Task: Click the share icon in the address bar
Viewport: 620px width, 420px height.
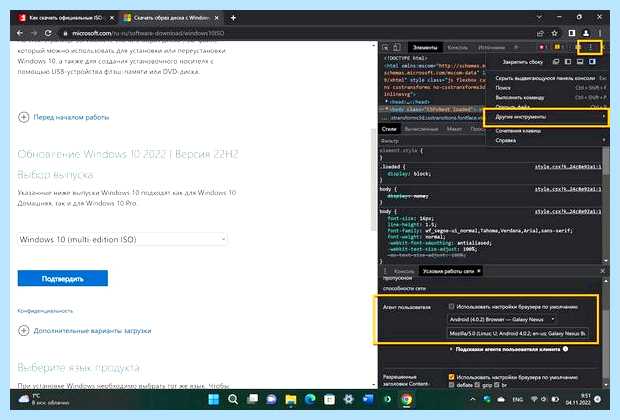Action: pos(540,33)
